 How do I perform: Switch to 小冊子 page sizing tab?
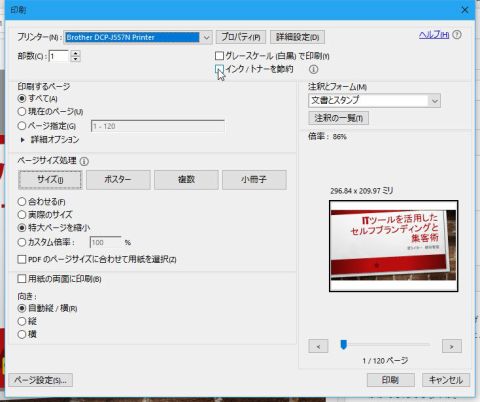tap(254, 180)
